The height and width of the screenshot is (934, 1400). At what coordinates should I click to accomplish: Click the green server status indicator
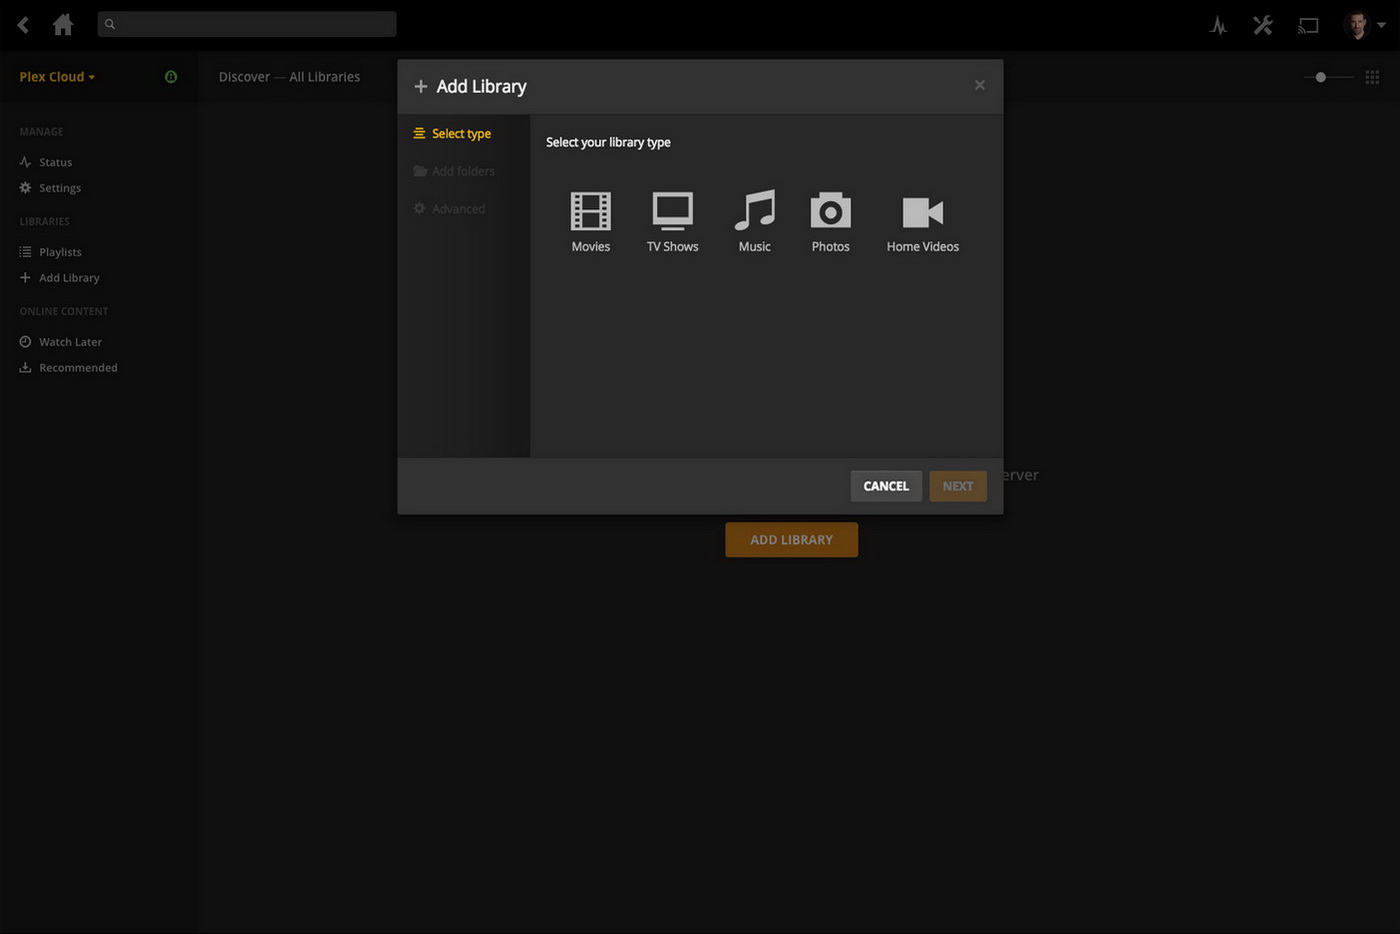pos(171,77)
